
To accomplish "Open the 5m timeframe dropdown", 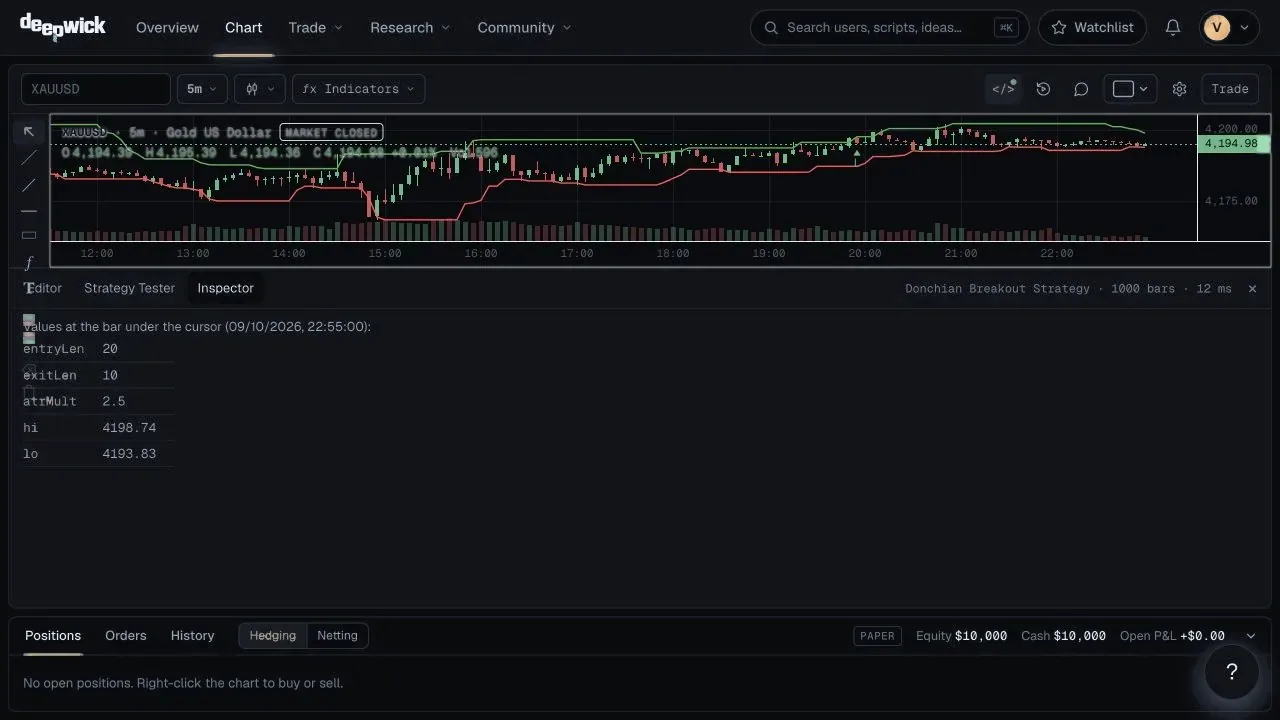I will pyautogui.click(x=202, y=89).
